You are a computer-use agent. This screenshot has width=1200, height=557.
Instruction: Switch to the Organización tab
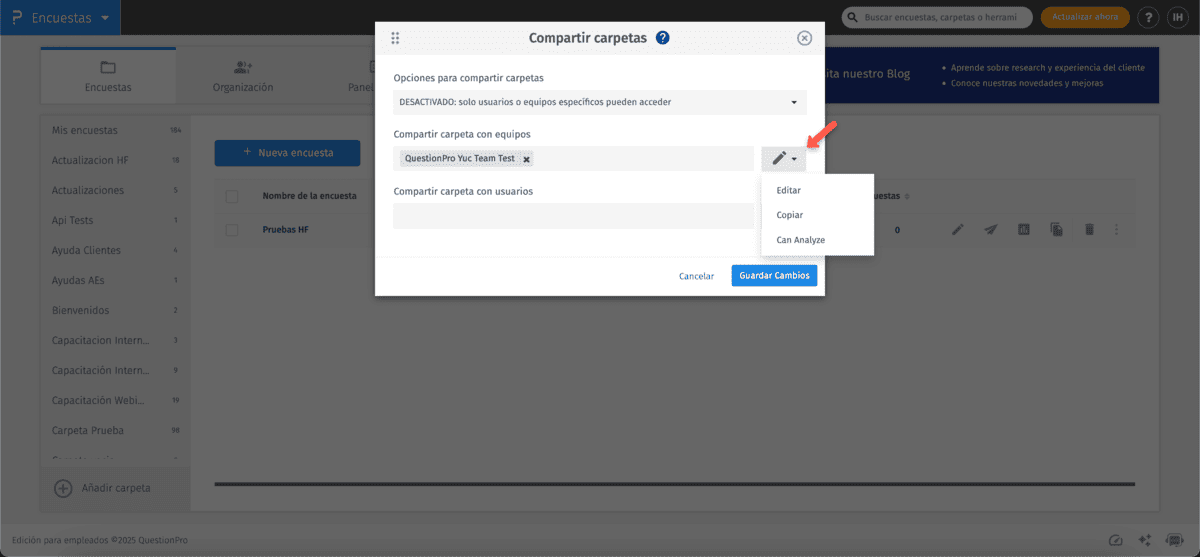point(243,76)
